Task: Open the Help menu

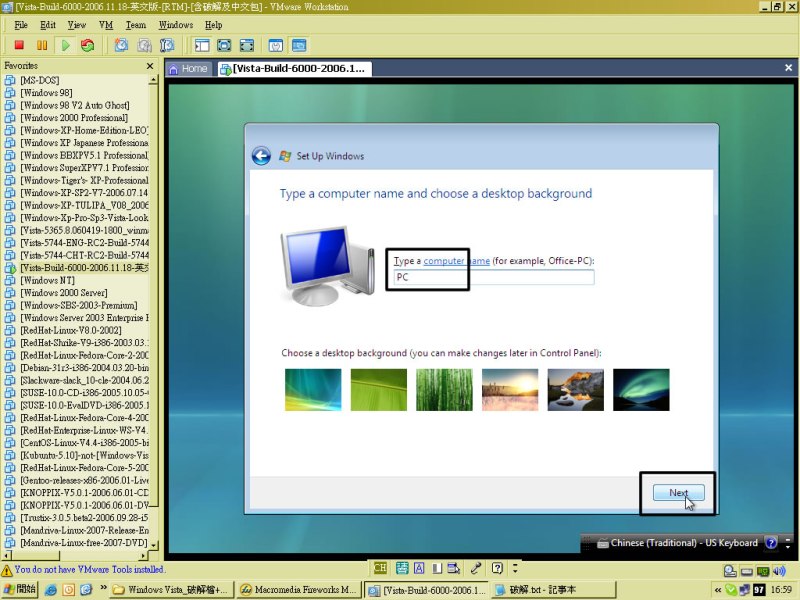Action: (x=214, y=25)
